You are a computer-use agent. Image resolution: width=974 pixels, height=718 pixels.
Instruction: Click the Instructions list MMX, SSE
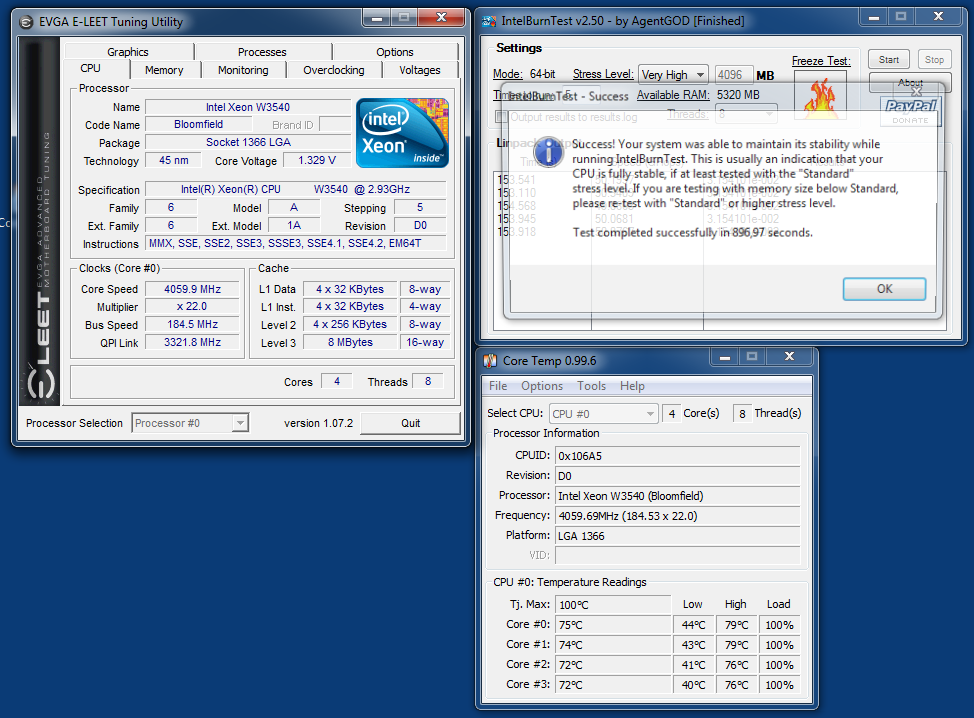296,243
